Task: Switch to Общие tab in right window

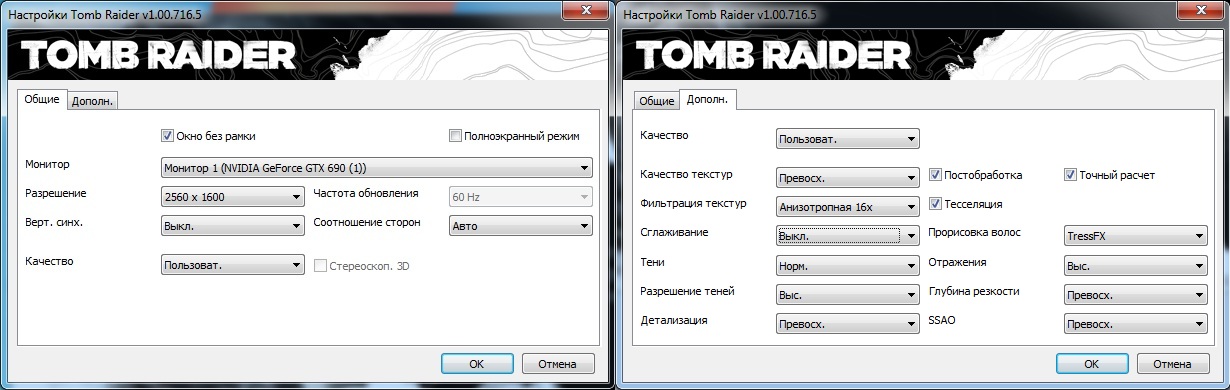Action: click(657, 101)
